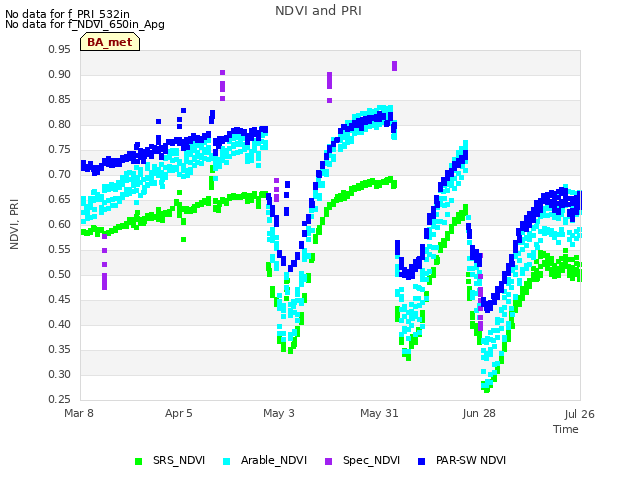Click blue PAR-SW NDVI legend swatch
The height and width of the screenshot is (480, 640).
click(x=422, y=461)
